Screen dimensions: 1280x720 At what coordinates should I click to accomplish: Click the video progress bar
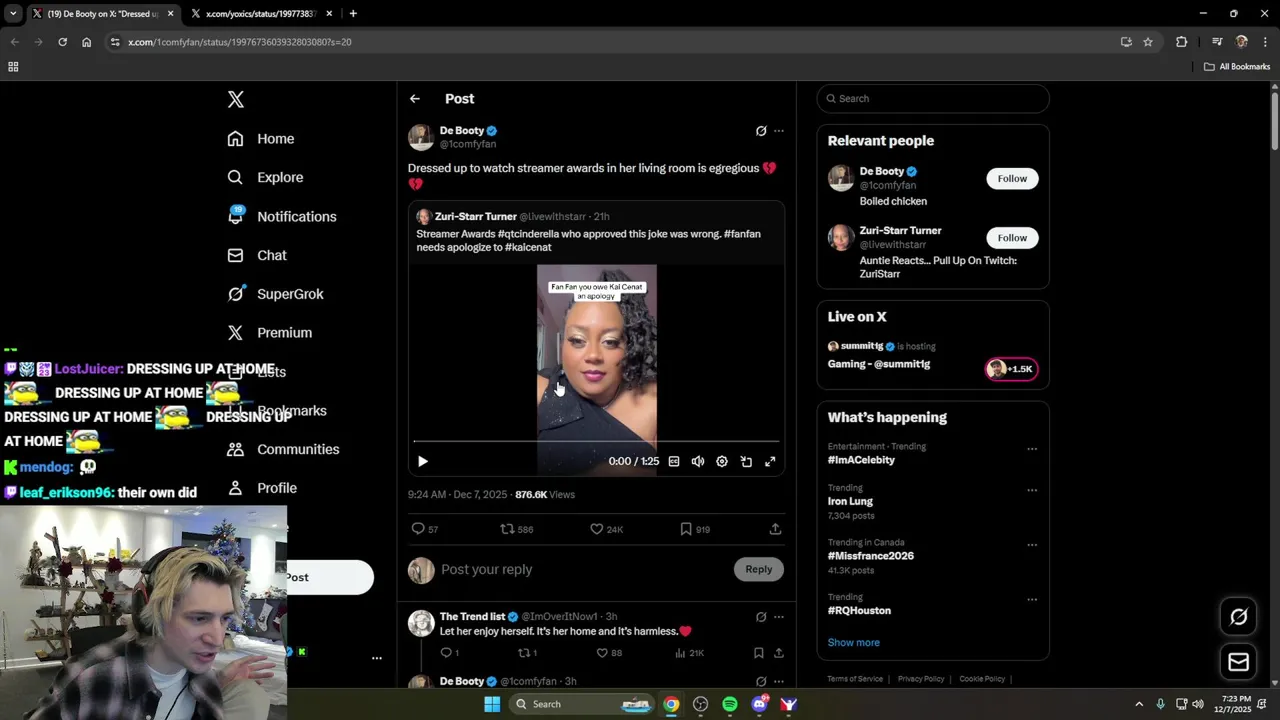[x=596, y=441]
